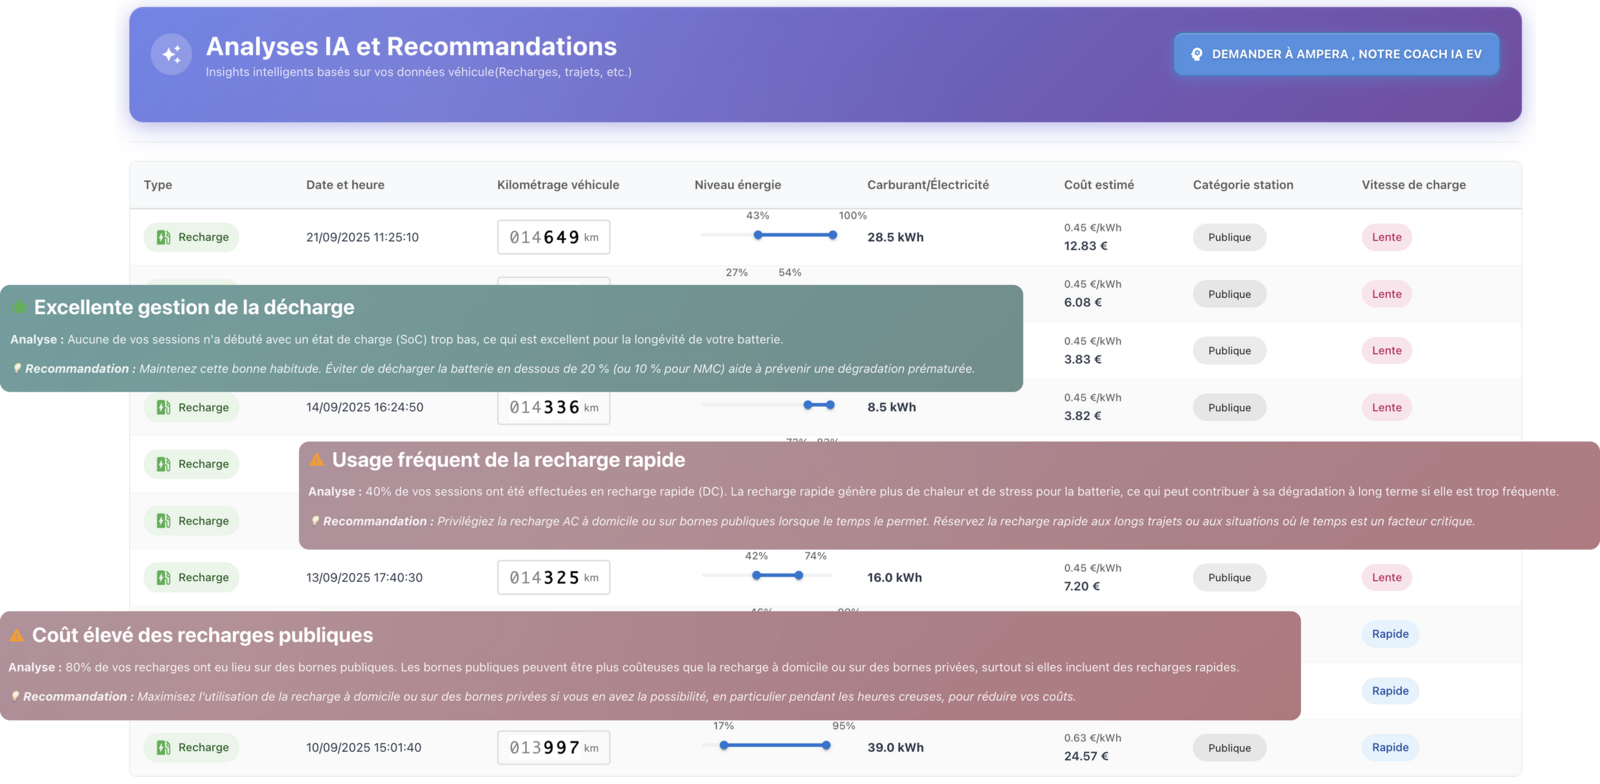This screenshot has height=784, width=1600.
Task: Click charging station icon in the 21/09/2025 row
Action: (x=163, y=237)
